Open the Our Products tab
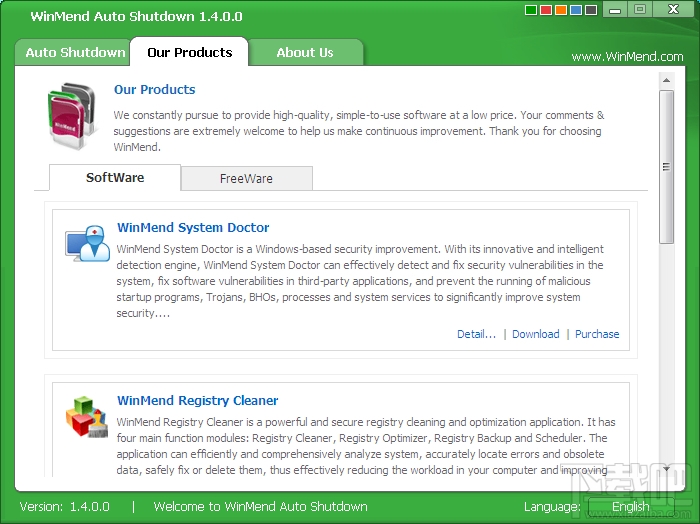The width and height of the screenshot is (700, 524). 189,52
